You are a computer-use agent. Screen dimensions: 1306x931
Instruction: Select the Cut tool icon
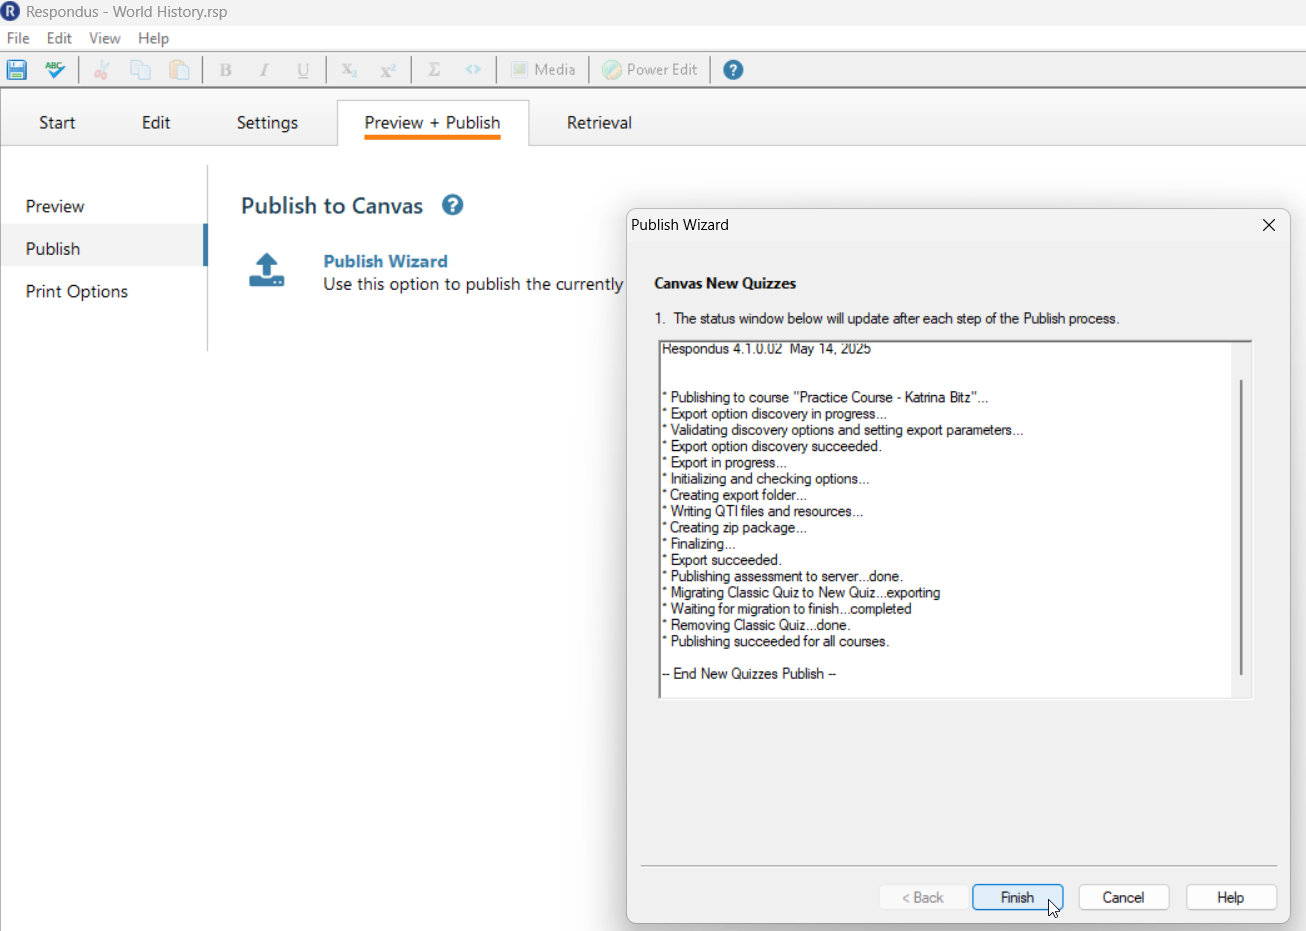100,69
